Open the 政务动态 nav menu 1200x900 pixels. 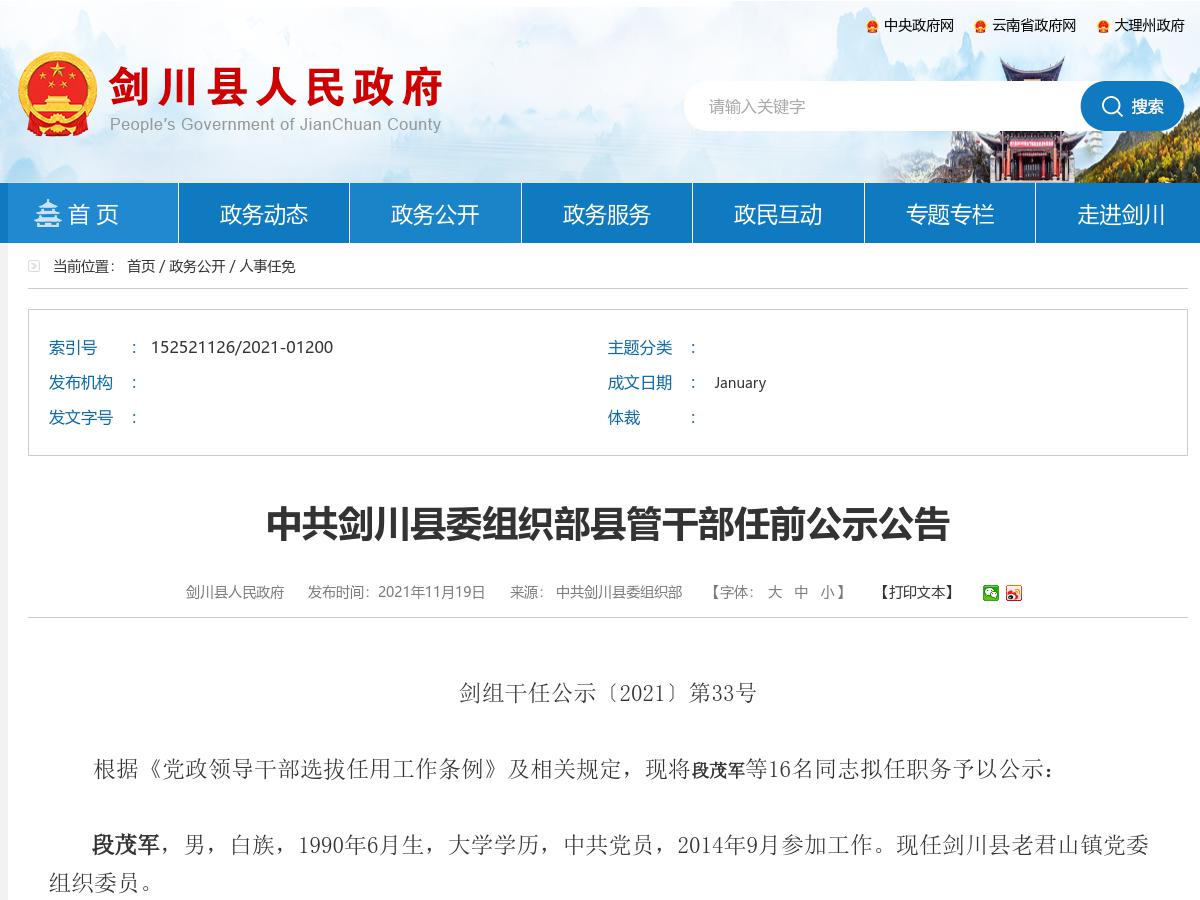(x=264, y=213)
